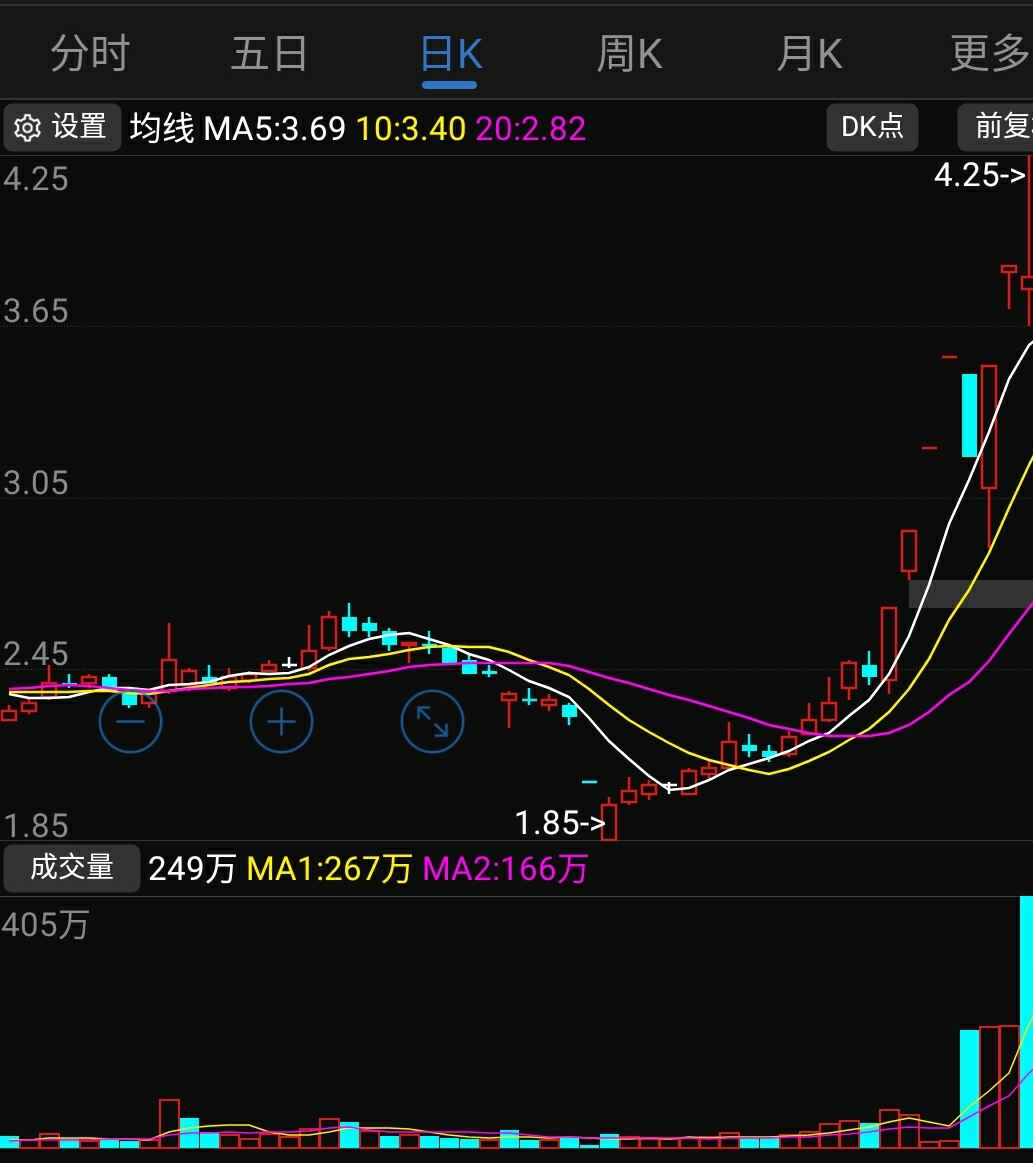Viewport: 1033px width, 1163px height.
Task: Click the MA1:267万 volume average label
Action: (x=329, y=868)
